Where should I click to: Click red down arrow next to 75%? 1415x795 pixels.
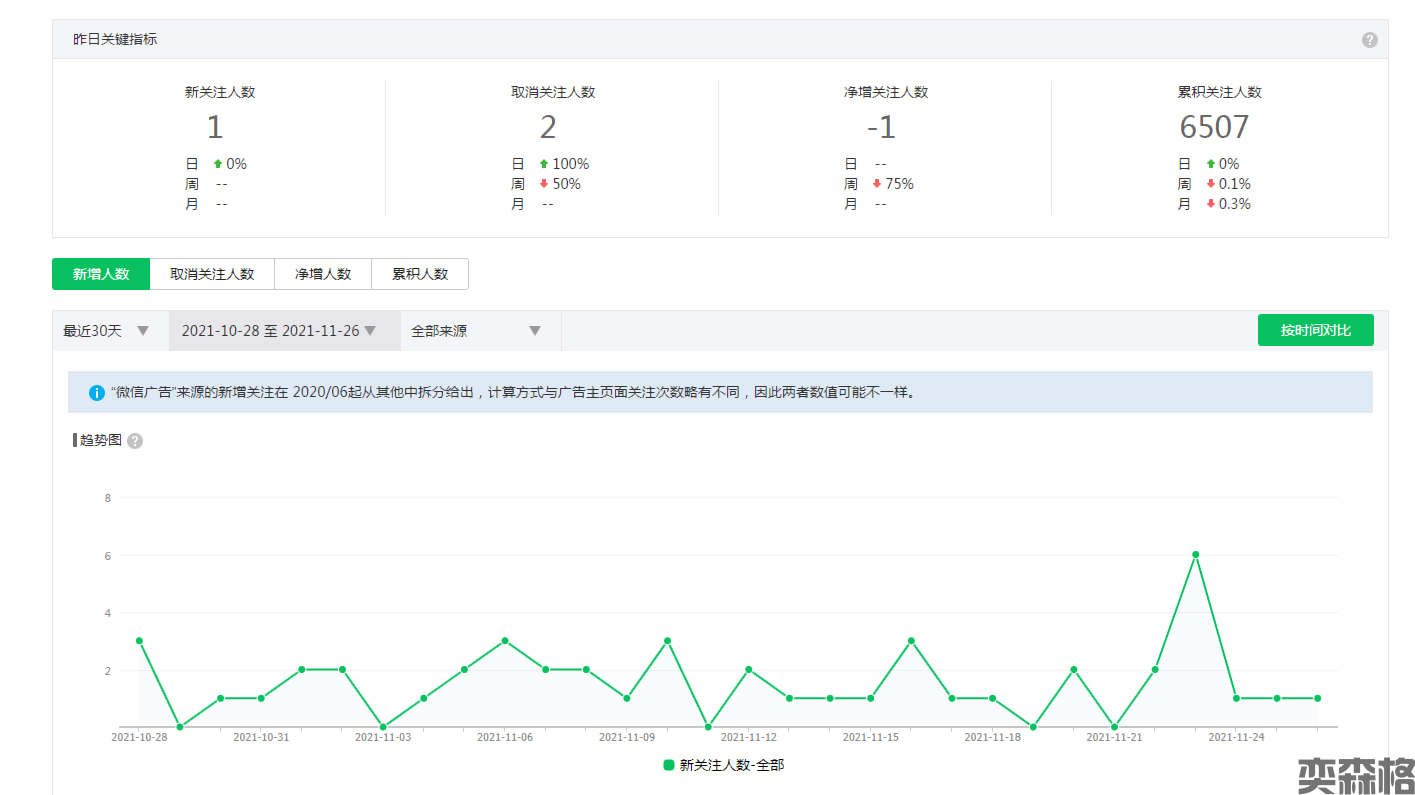click(x=877, y=184)
